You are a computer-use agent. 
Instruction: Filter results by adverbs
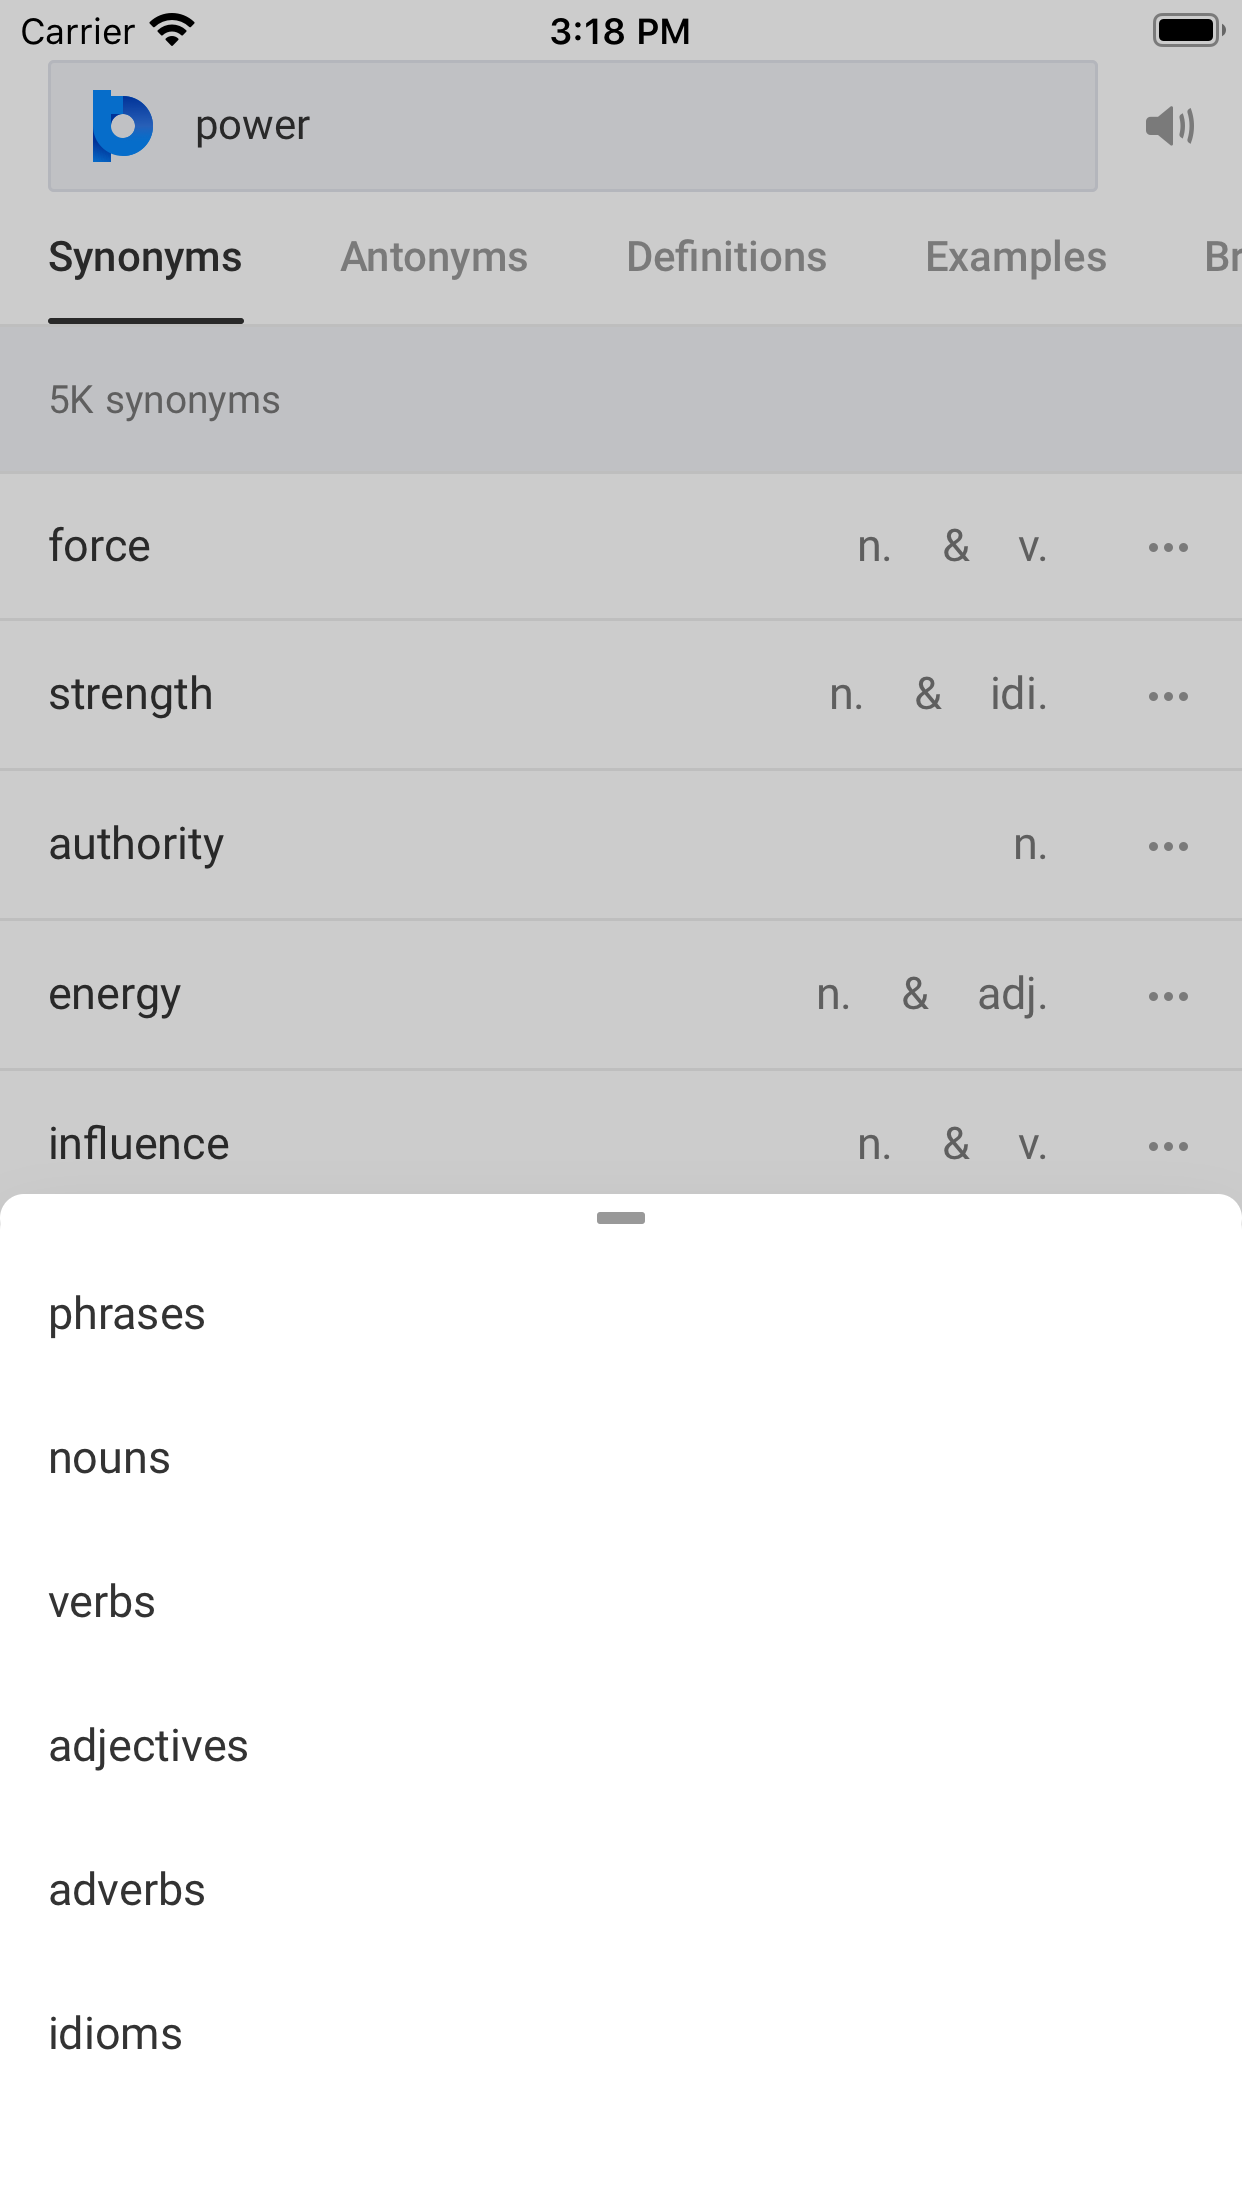tap(127, 1891)
